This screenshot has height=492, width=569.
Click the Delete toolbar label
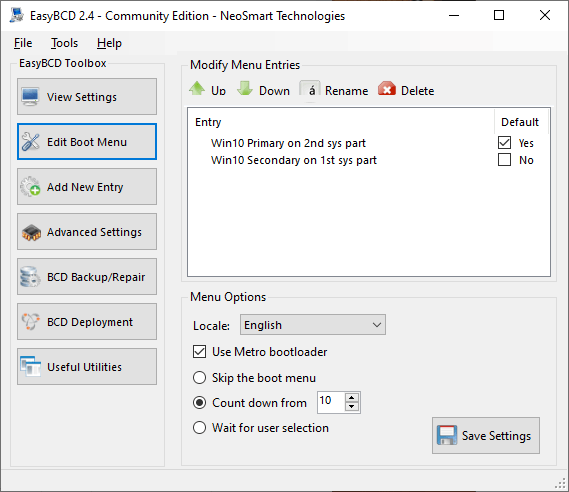coord(417,91)
